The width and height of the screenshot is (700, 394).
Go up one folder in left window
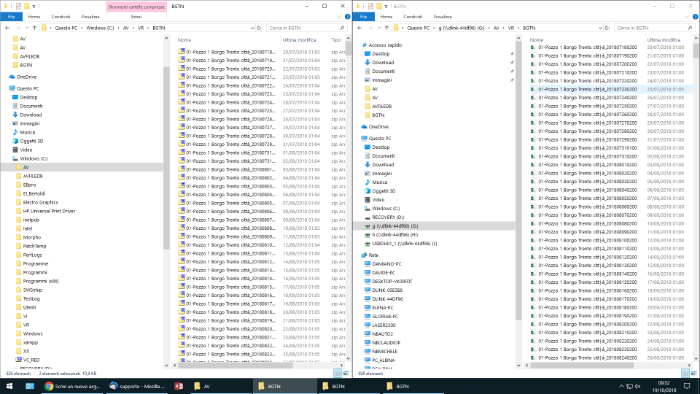point(34,28)
